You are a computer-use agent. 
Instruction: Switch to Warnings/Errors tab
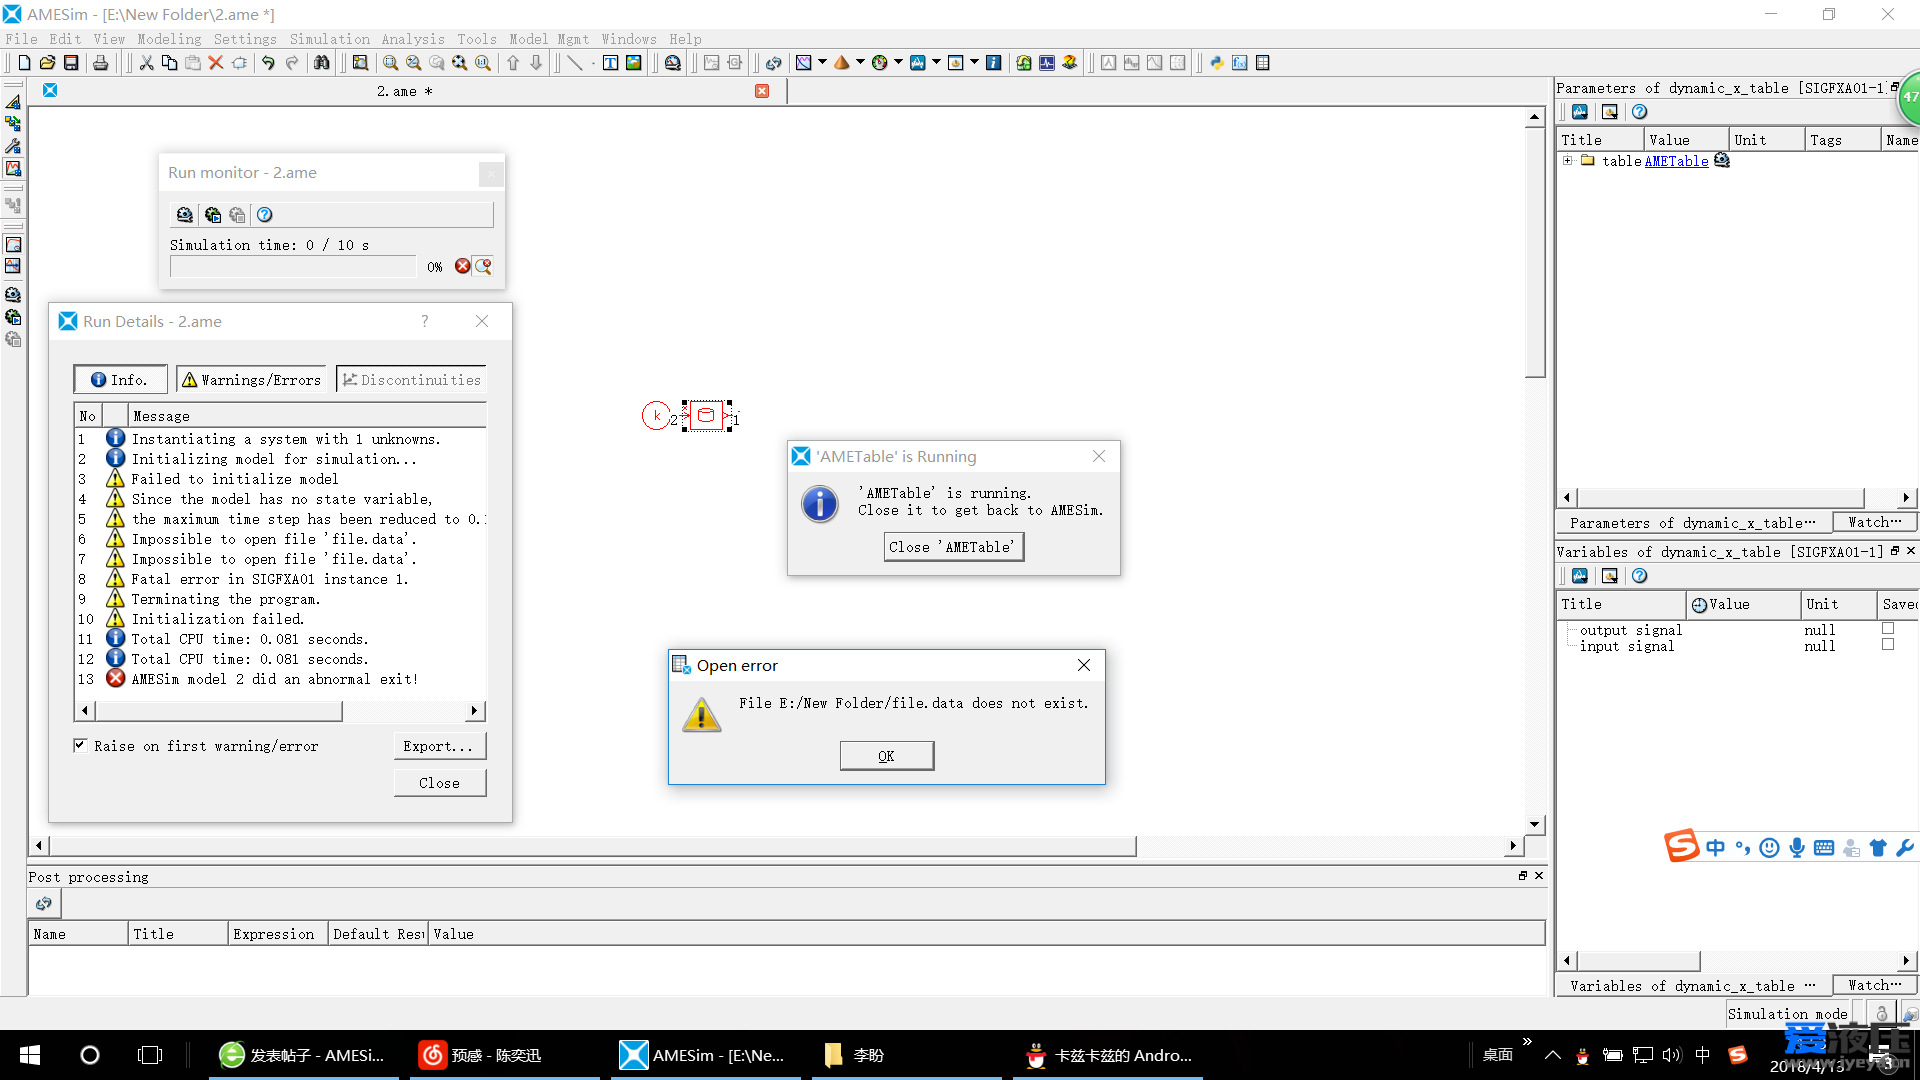pos(252,380)
